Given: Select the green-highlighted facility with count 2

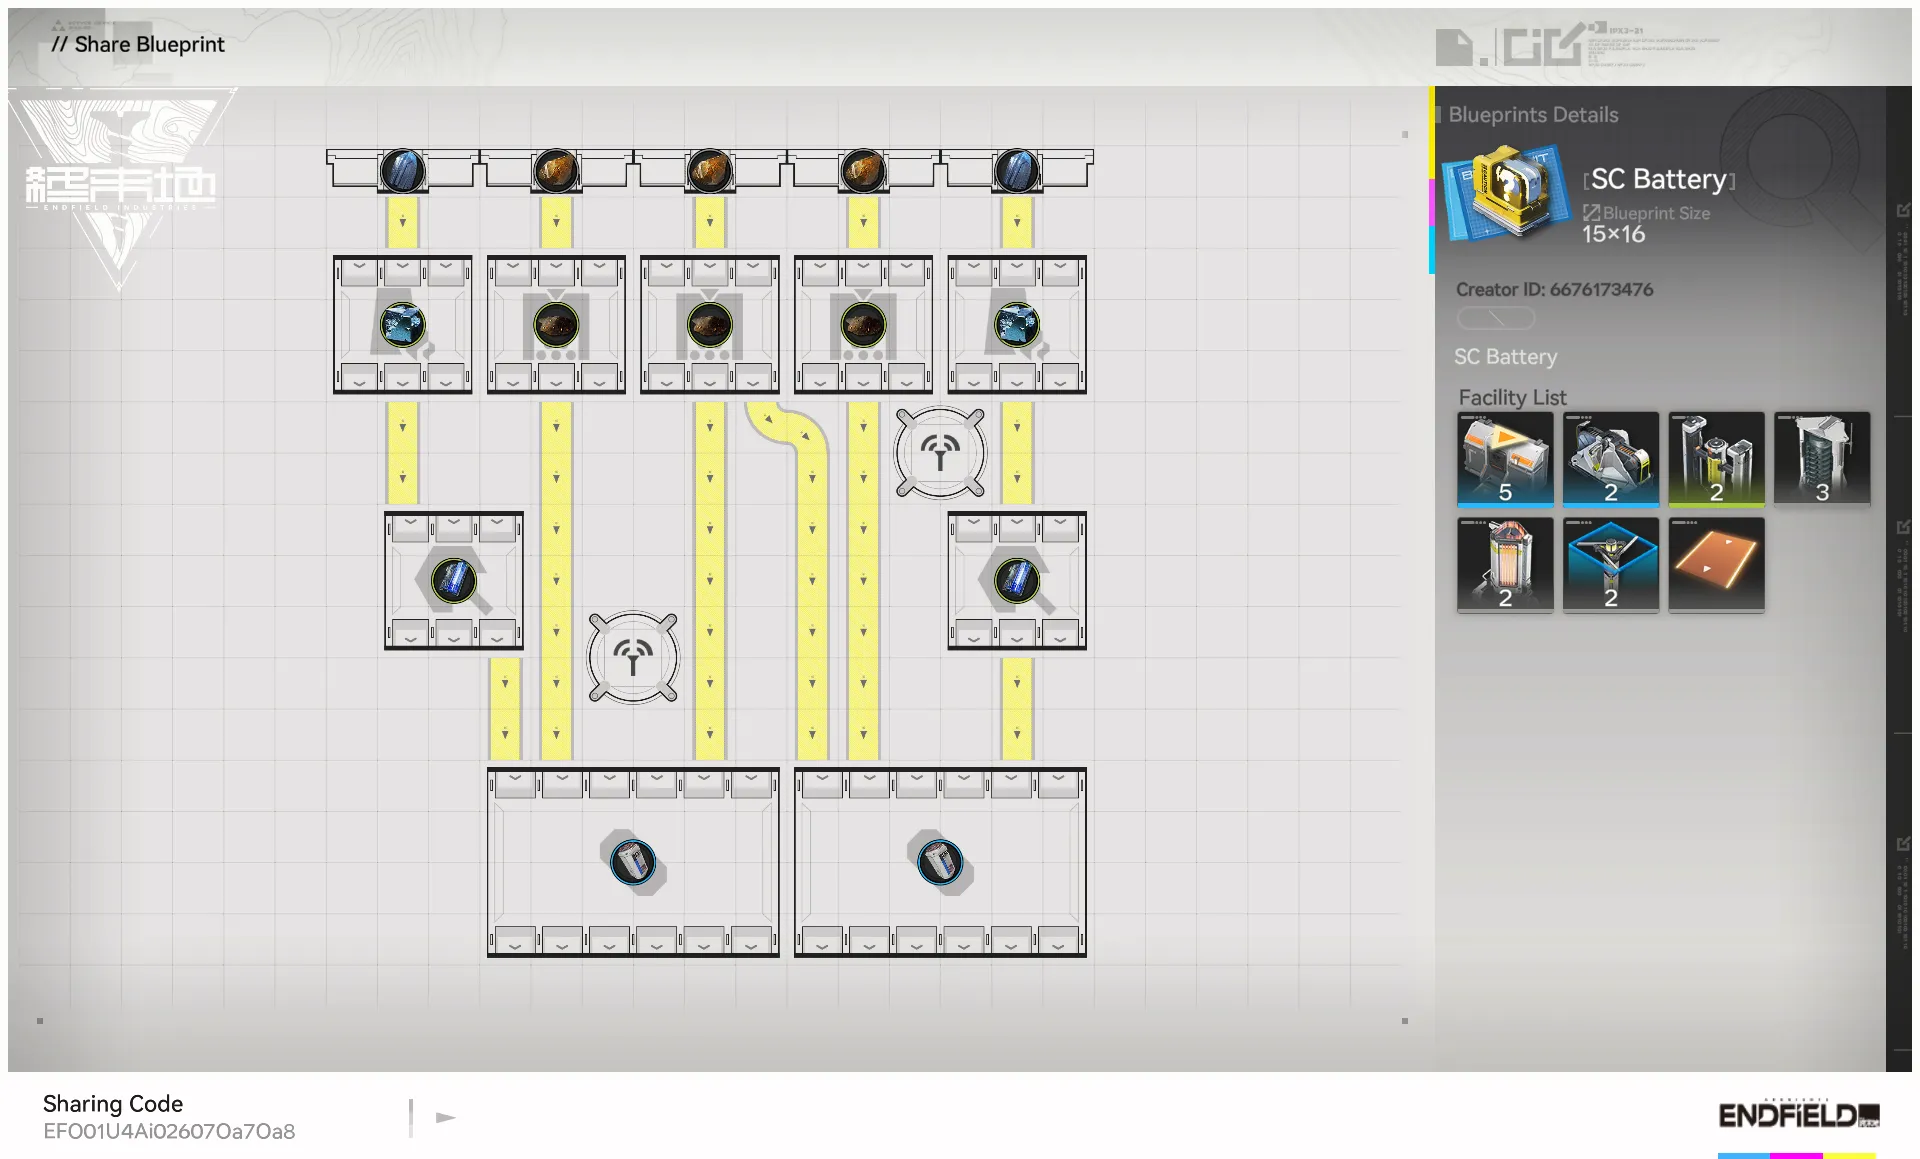Looking at the screenshot, I should [1716, 458].
